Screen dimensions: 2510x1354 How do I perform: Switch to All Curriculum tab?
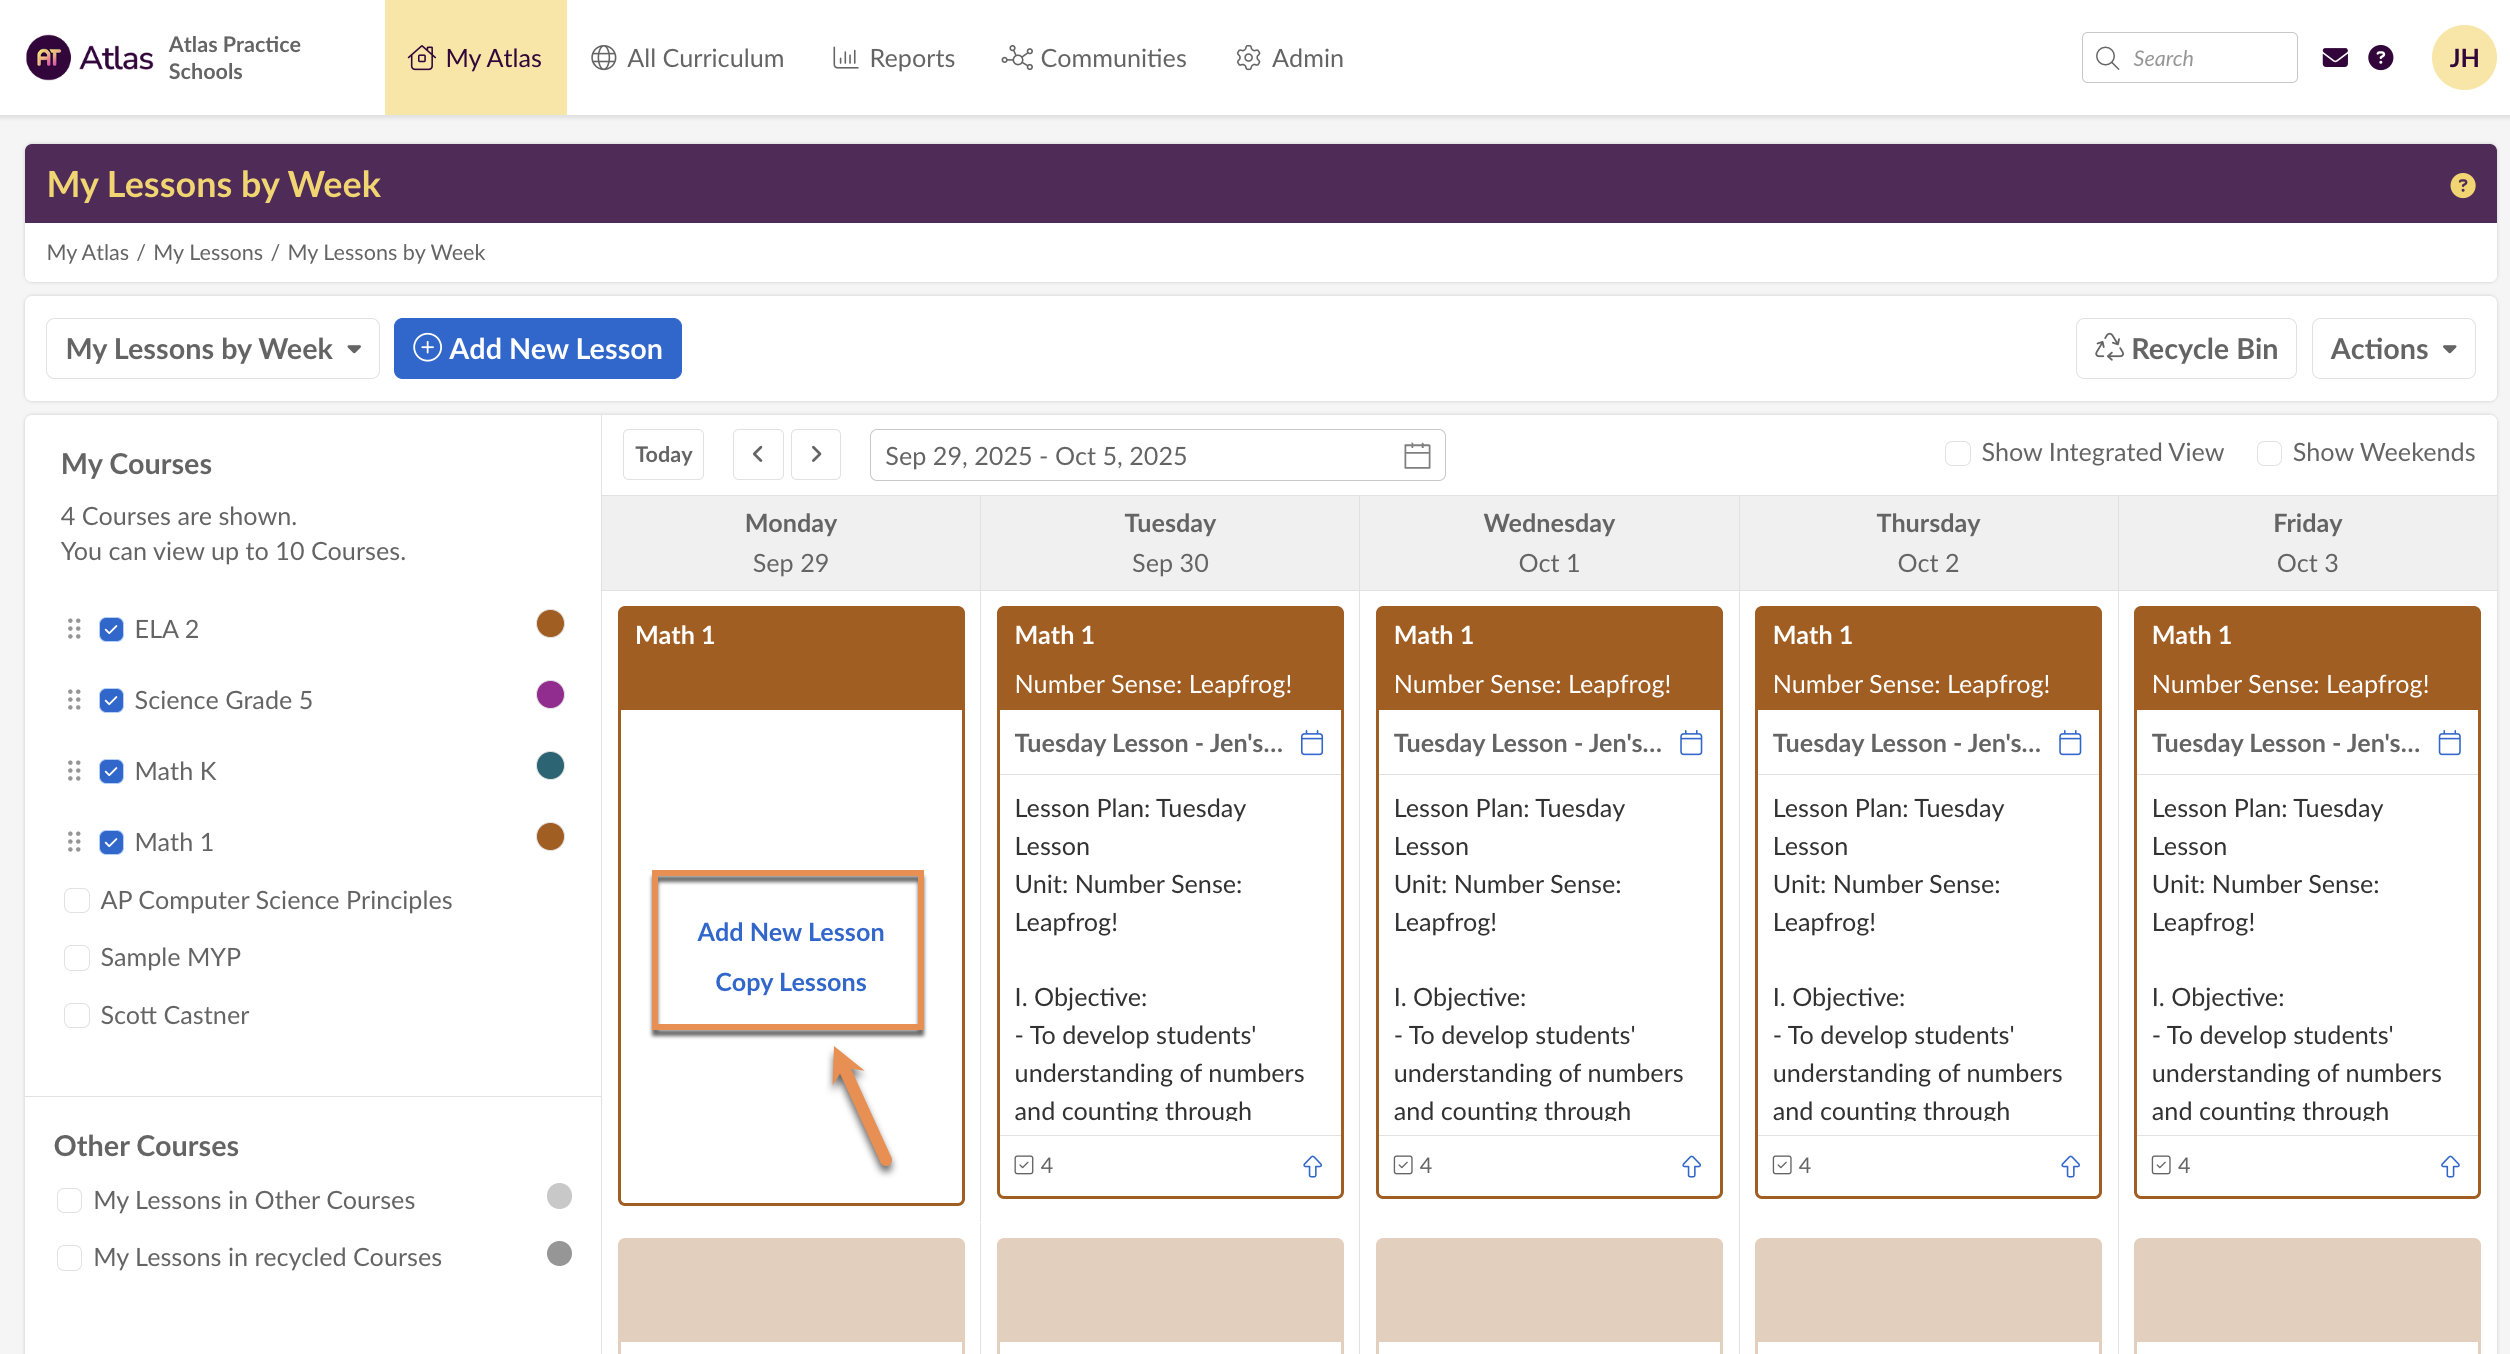point(687,58)
